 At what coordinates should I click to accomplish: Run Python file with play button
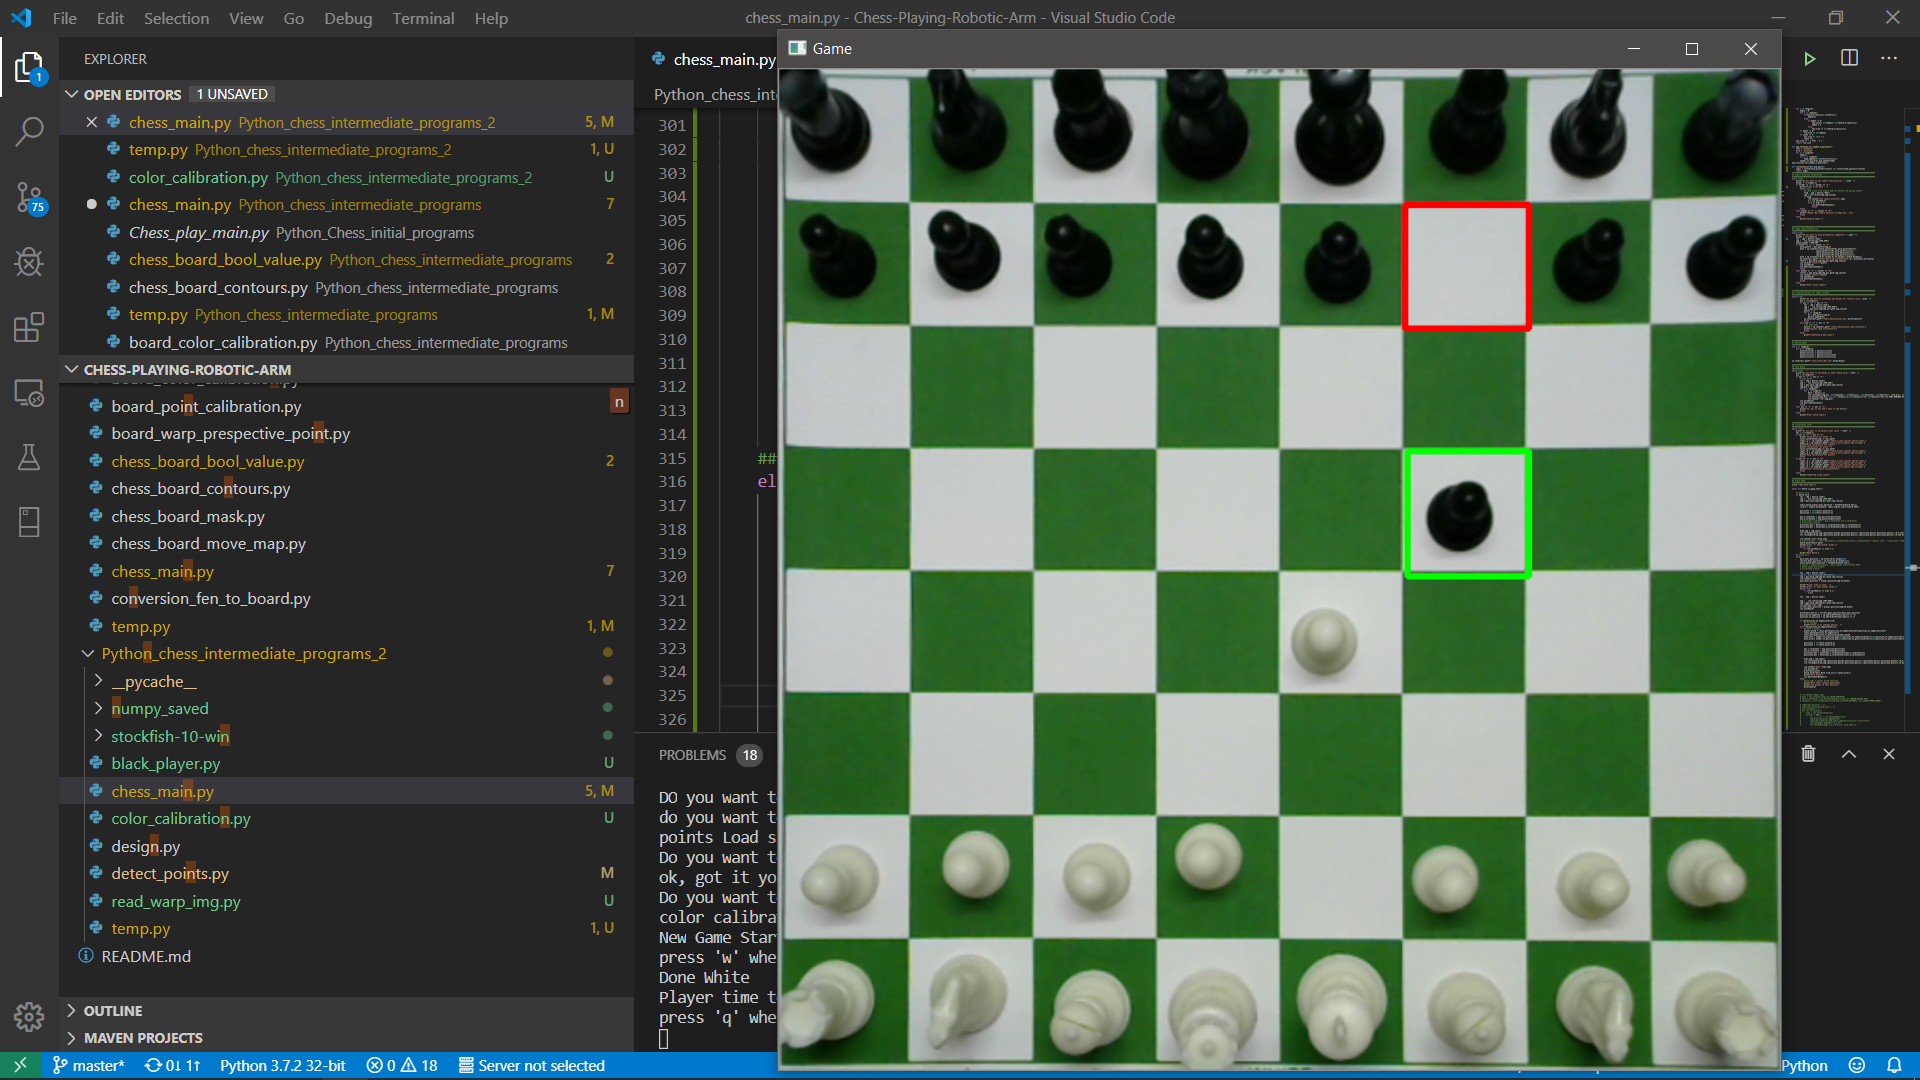[1809, 59]
